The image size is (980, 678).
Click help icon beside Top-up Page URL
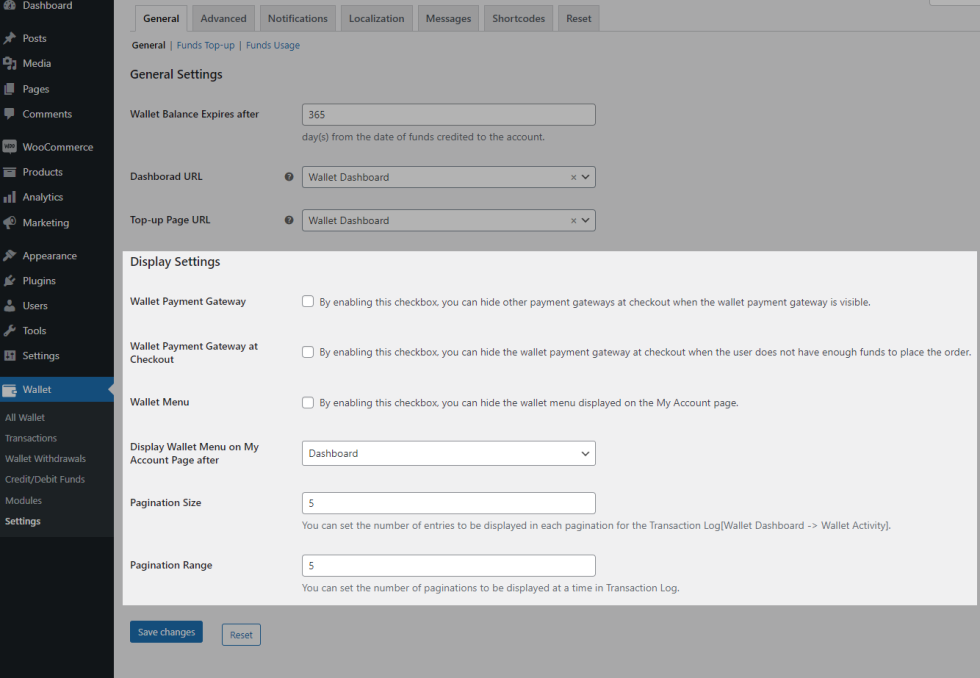pos(289,220)
